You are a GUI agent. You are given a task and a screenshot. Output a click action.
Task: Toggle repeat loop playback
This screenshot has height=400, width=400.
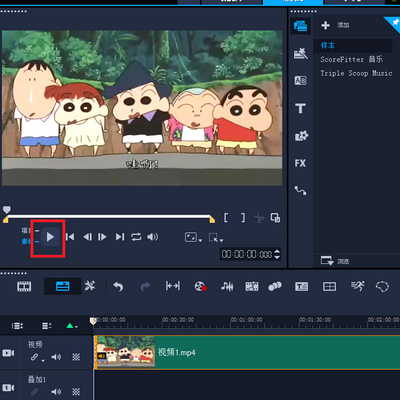136,237
